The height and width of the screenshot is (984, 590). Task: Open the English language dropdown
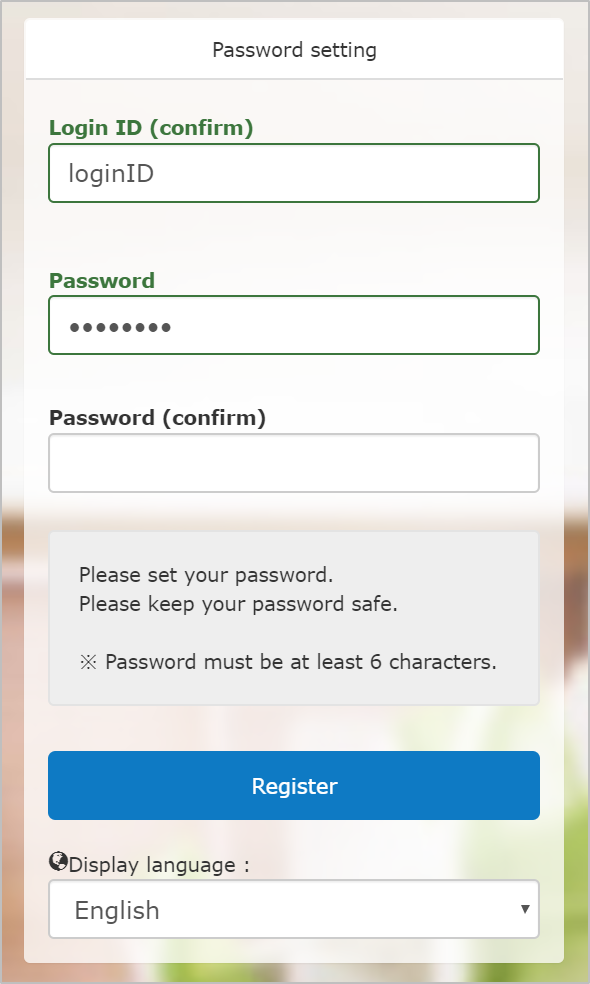point(294,909)
